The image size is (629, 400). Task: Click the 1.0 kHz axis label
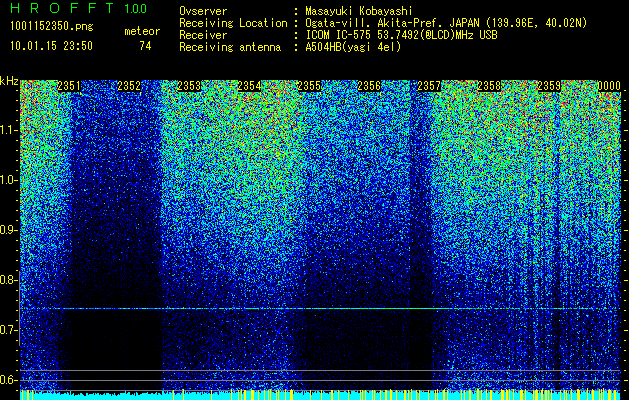coord(9,180)
